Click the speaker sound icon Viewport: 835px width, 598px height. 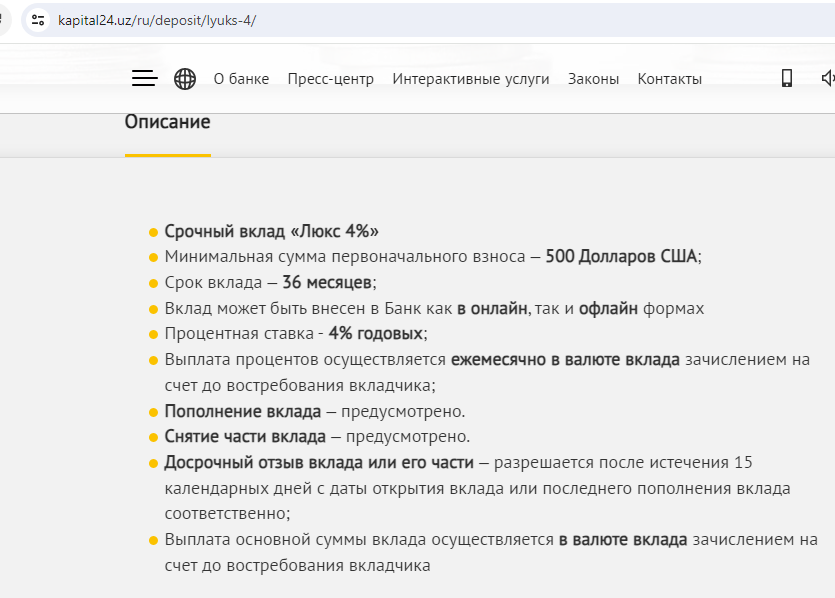[827, 79]
